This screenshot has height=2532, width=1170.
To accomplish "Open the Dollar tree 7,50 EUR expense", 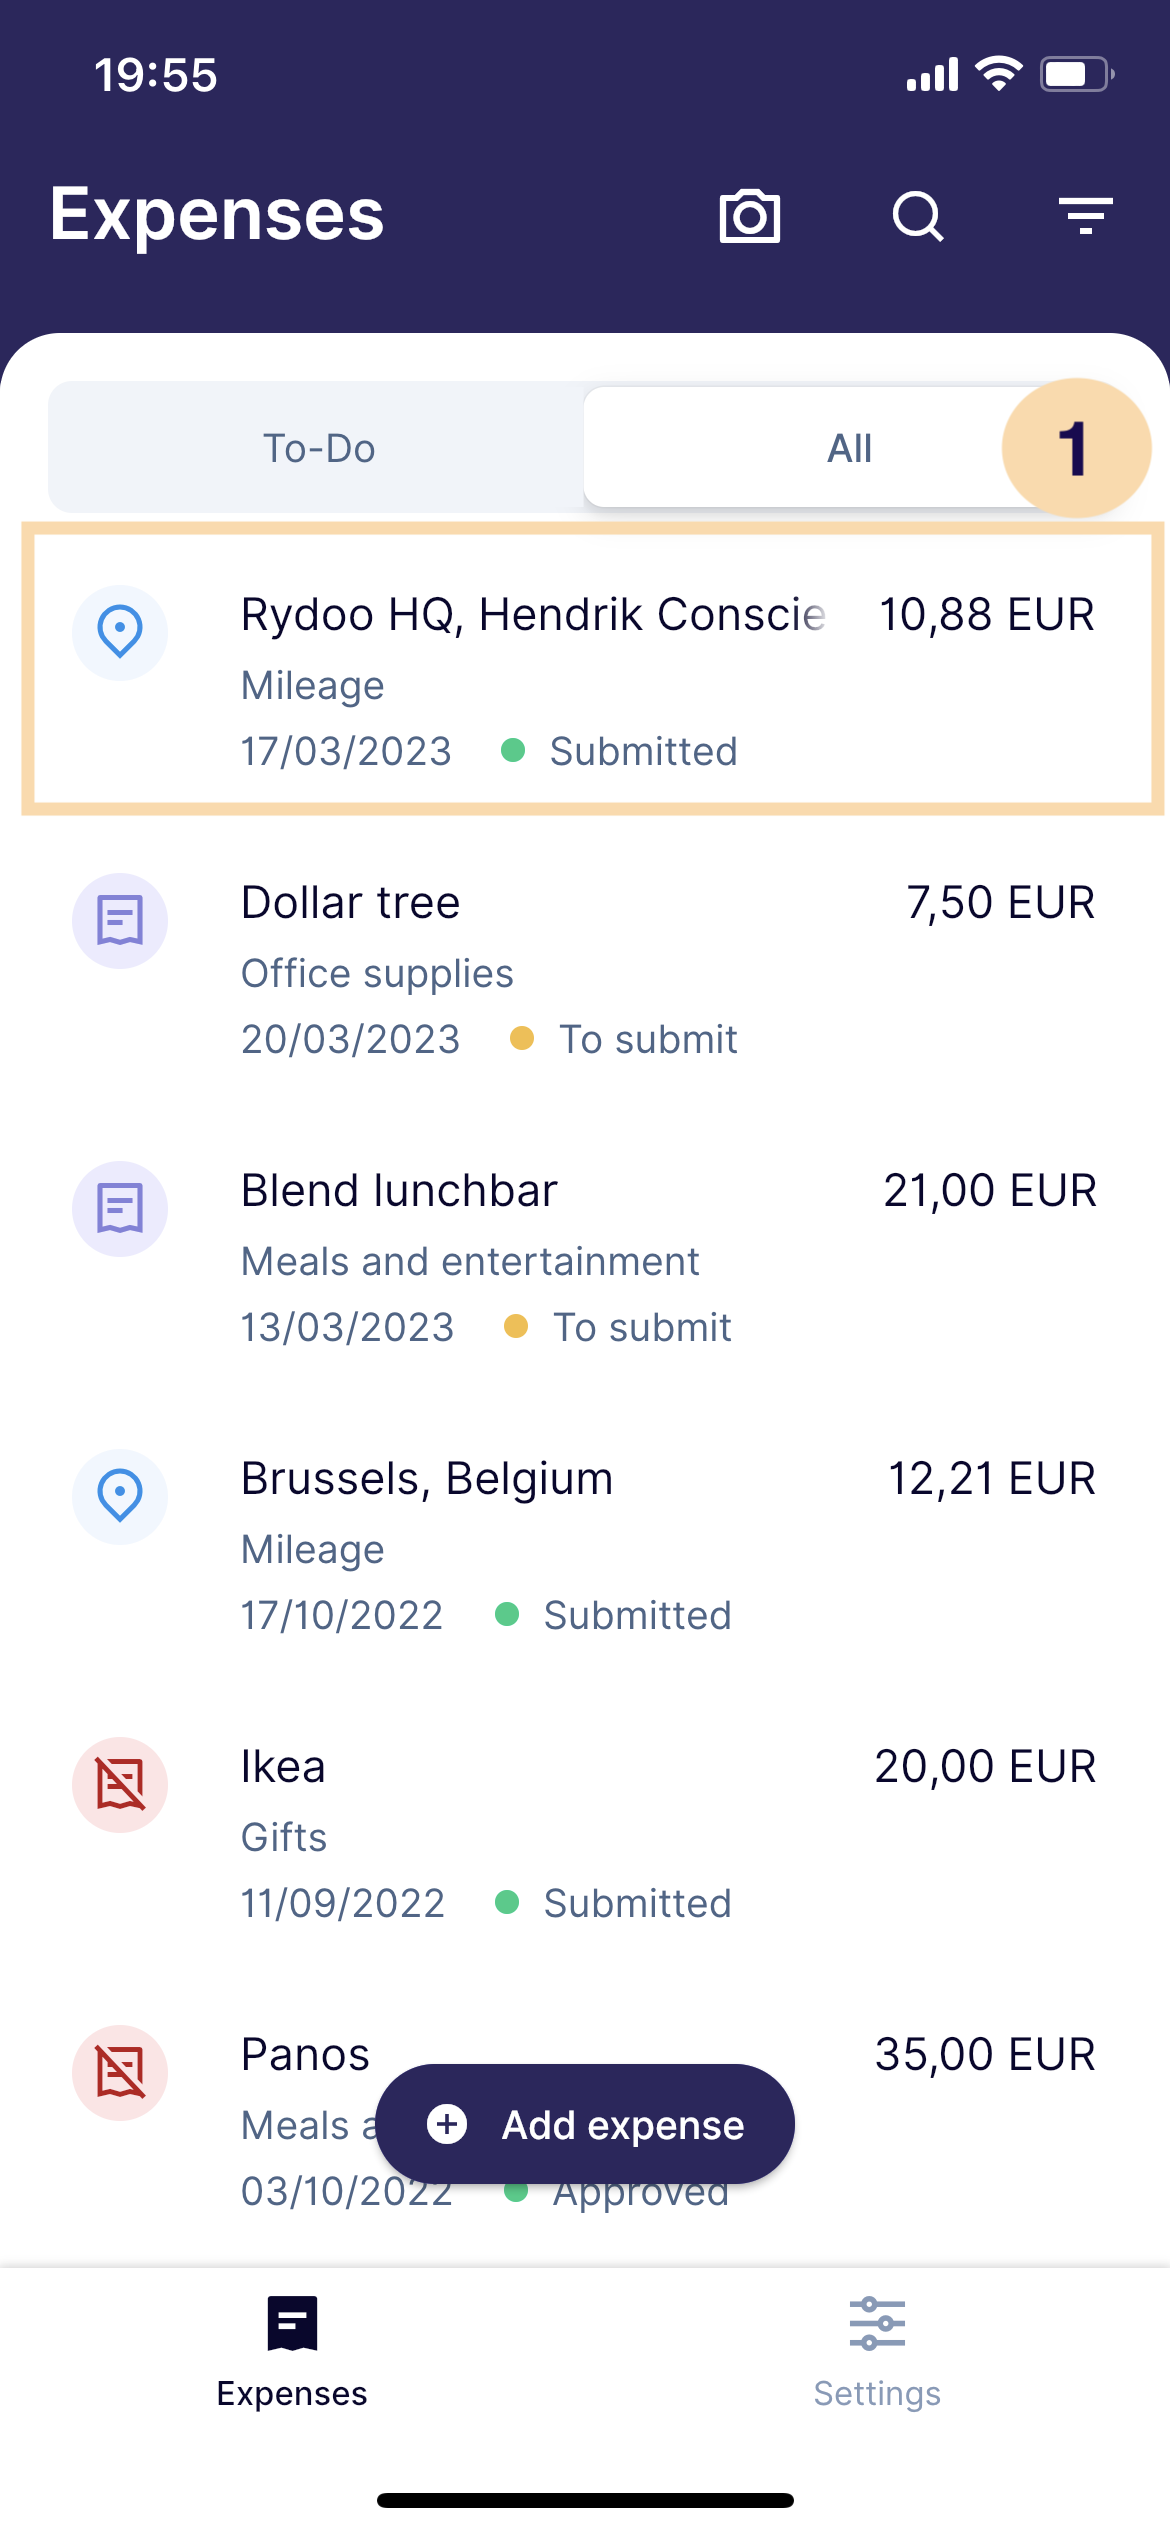I will tap(585, 970).
